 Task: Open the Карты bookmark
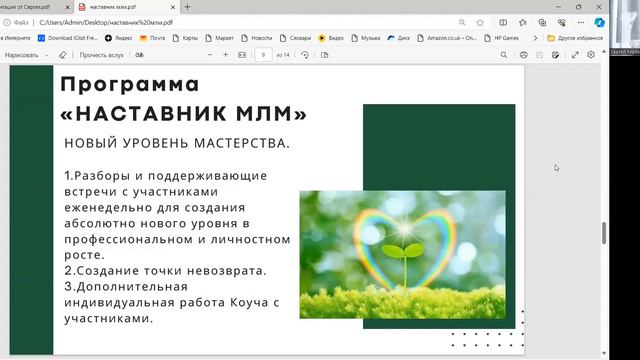[185, 38]
